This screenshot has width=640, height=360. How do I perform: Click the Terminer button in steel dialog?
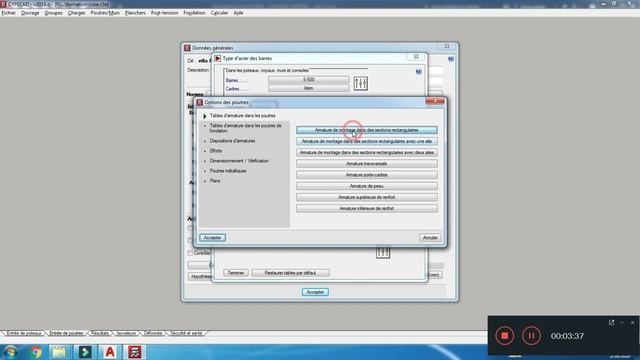coord(236,273)
